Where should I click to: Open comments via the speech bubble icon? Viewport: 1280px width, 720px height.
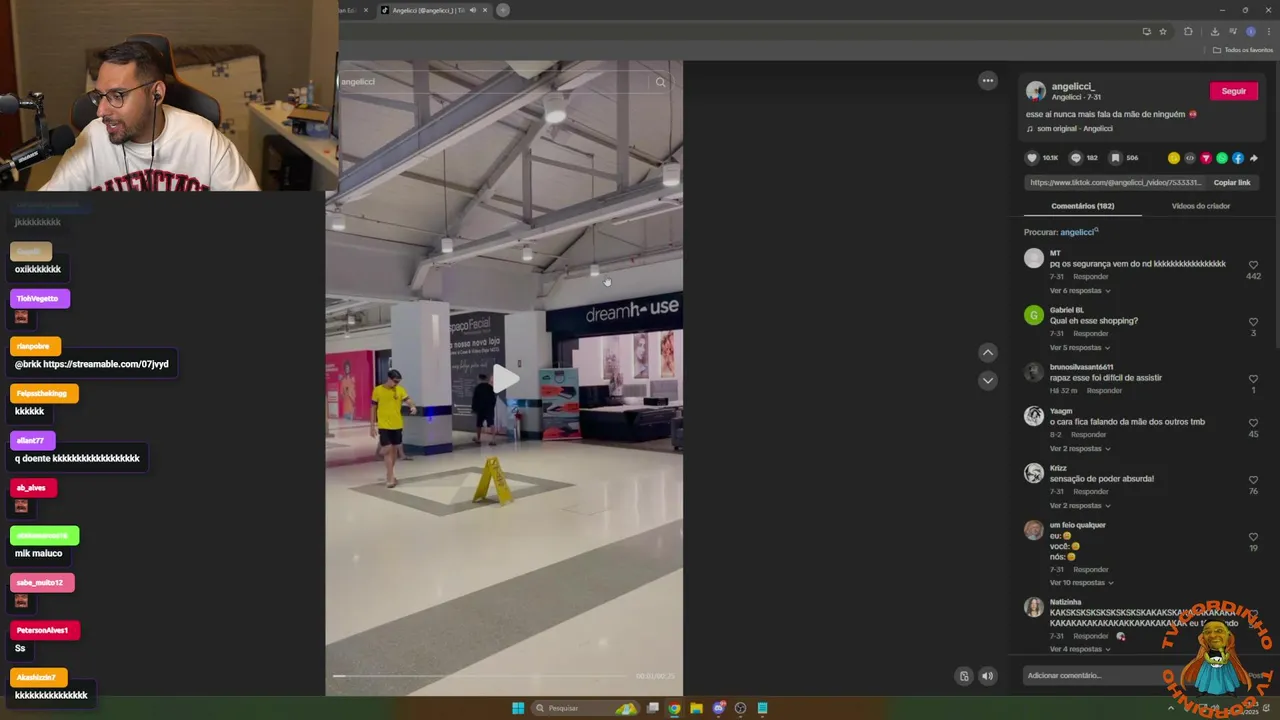click(x=1076, y=158)
